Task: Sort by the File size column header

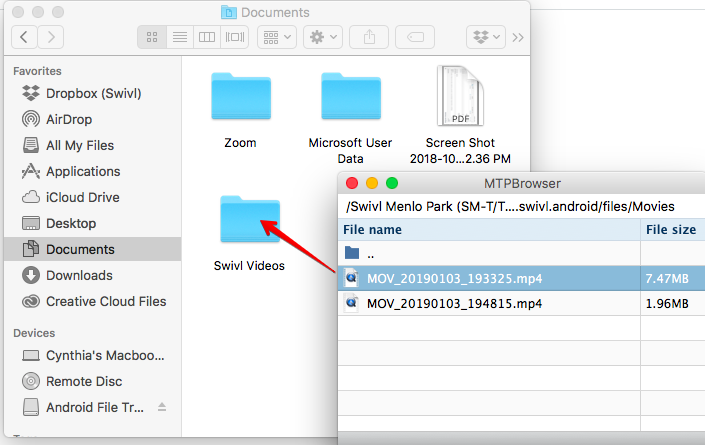Action: tap(671, 229)
